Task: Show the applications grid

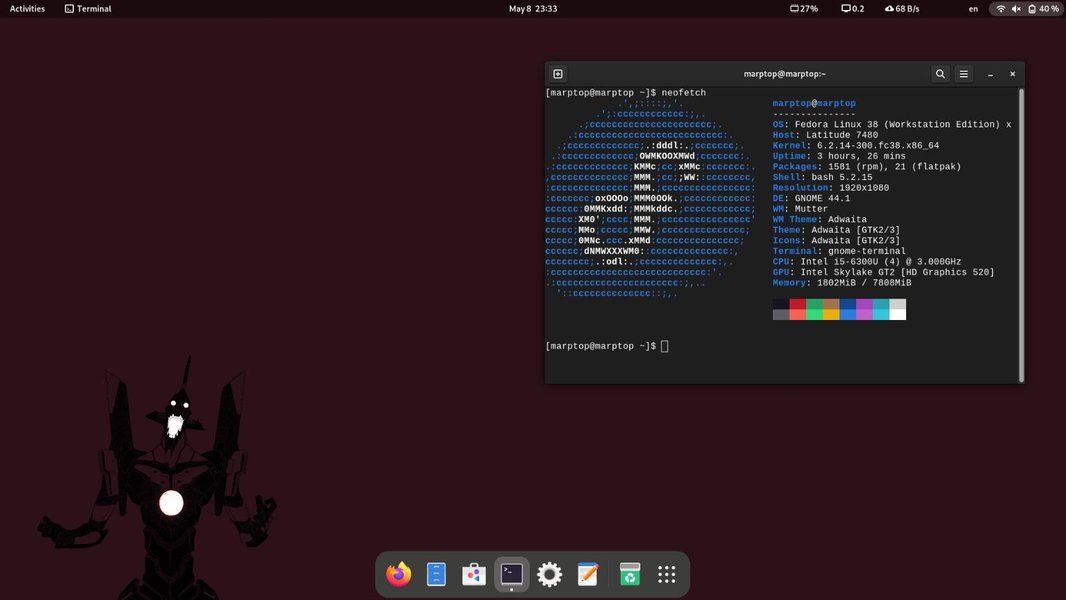Action: tap(667, 574)
